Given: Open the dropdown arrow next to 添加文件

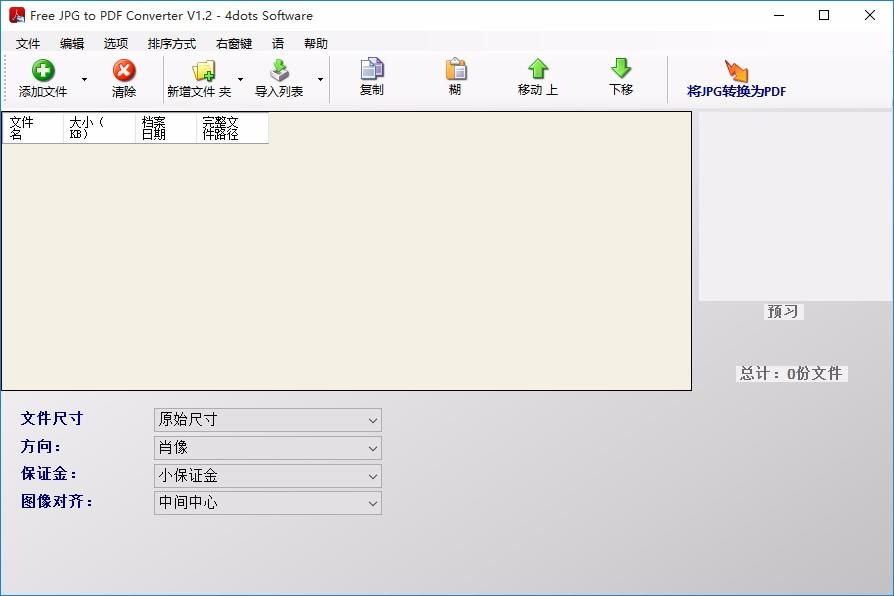Looking at the screenshot, I should pyautogui.click(x=84, y=79).
